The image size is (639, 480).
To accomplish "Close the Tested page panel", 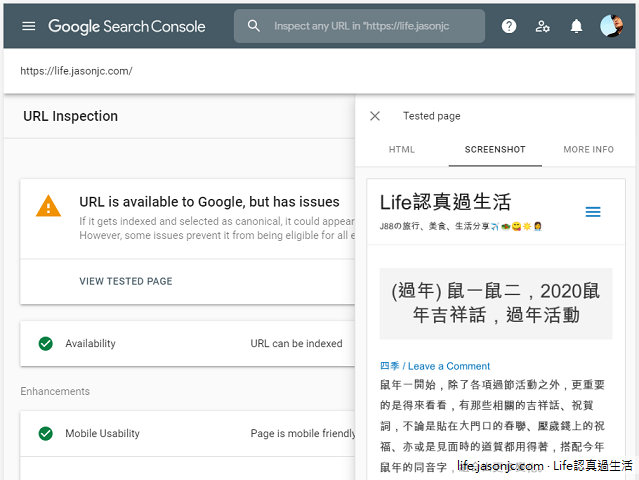I will [x=375, y=116].
